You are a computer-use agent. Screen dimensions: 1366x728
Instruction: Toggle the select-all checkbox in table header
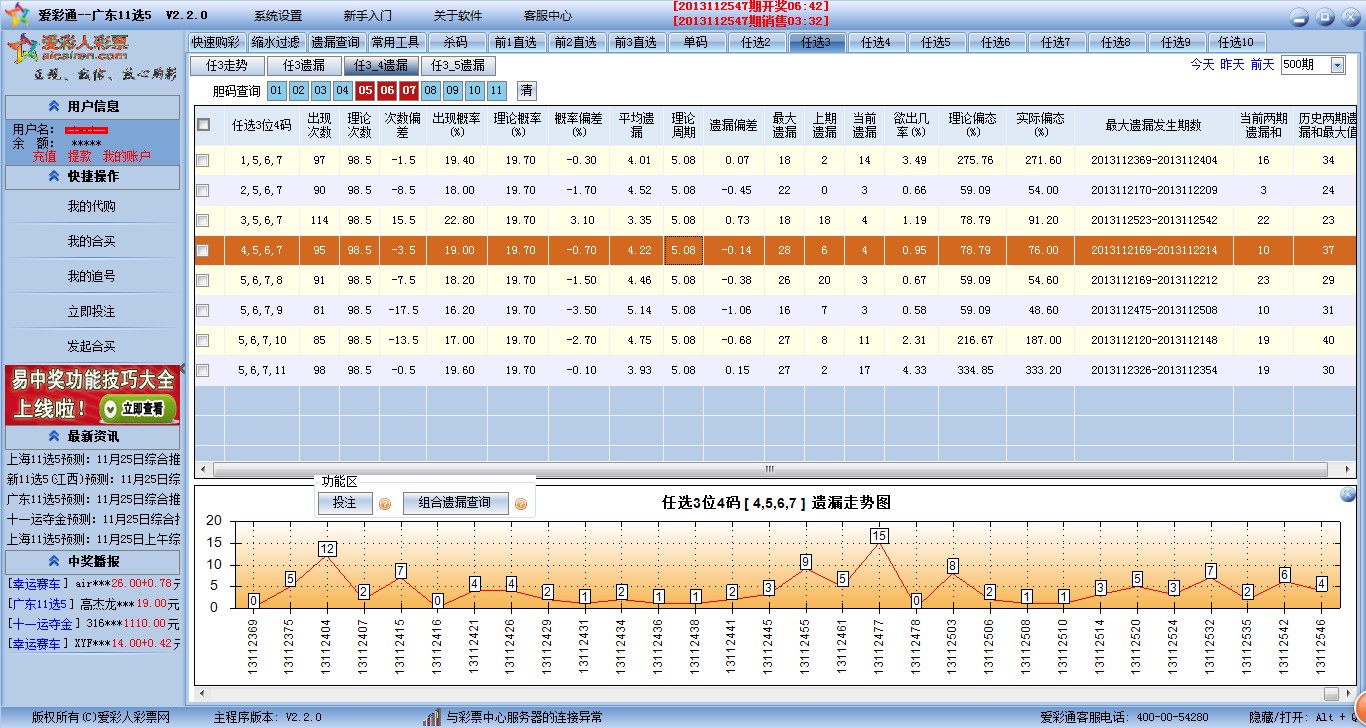[204, 125]
